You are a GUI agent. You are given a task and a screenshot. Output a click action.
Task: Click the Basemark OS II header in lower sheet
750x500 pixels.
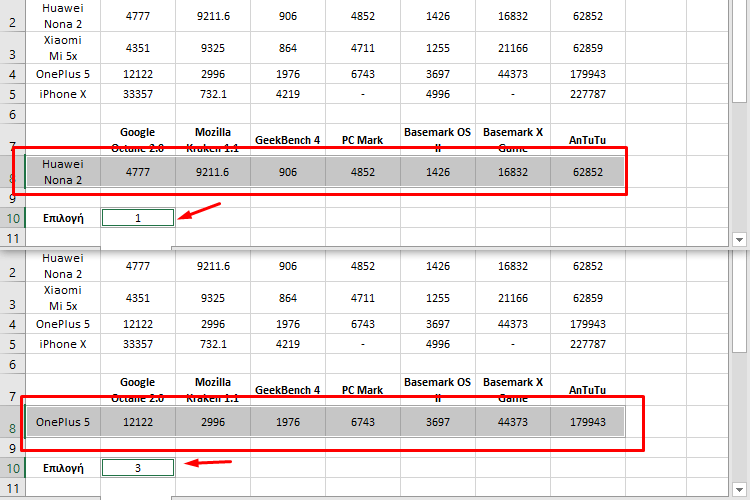(438, 390)
